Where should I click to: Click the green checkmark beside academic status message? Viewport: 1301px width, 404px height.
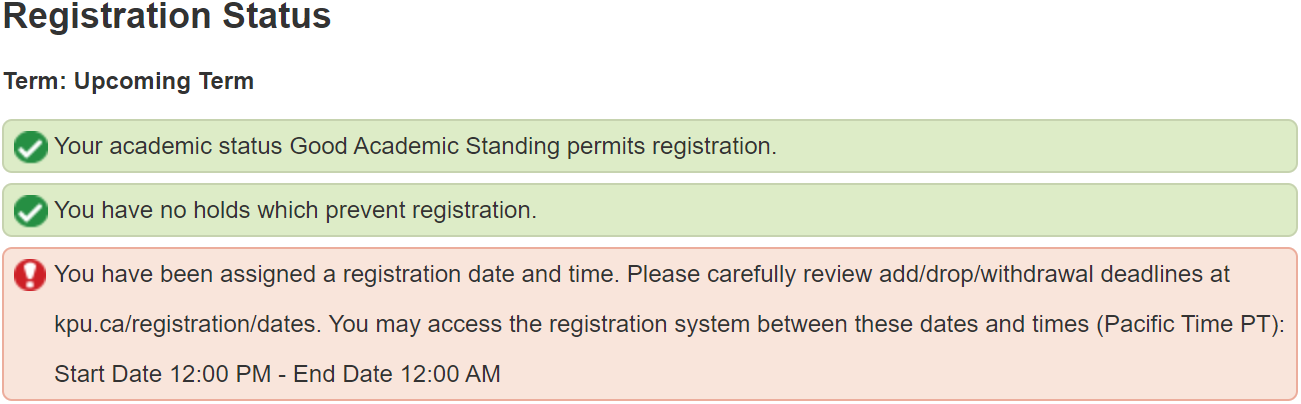[31, 148]
